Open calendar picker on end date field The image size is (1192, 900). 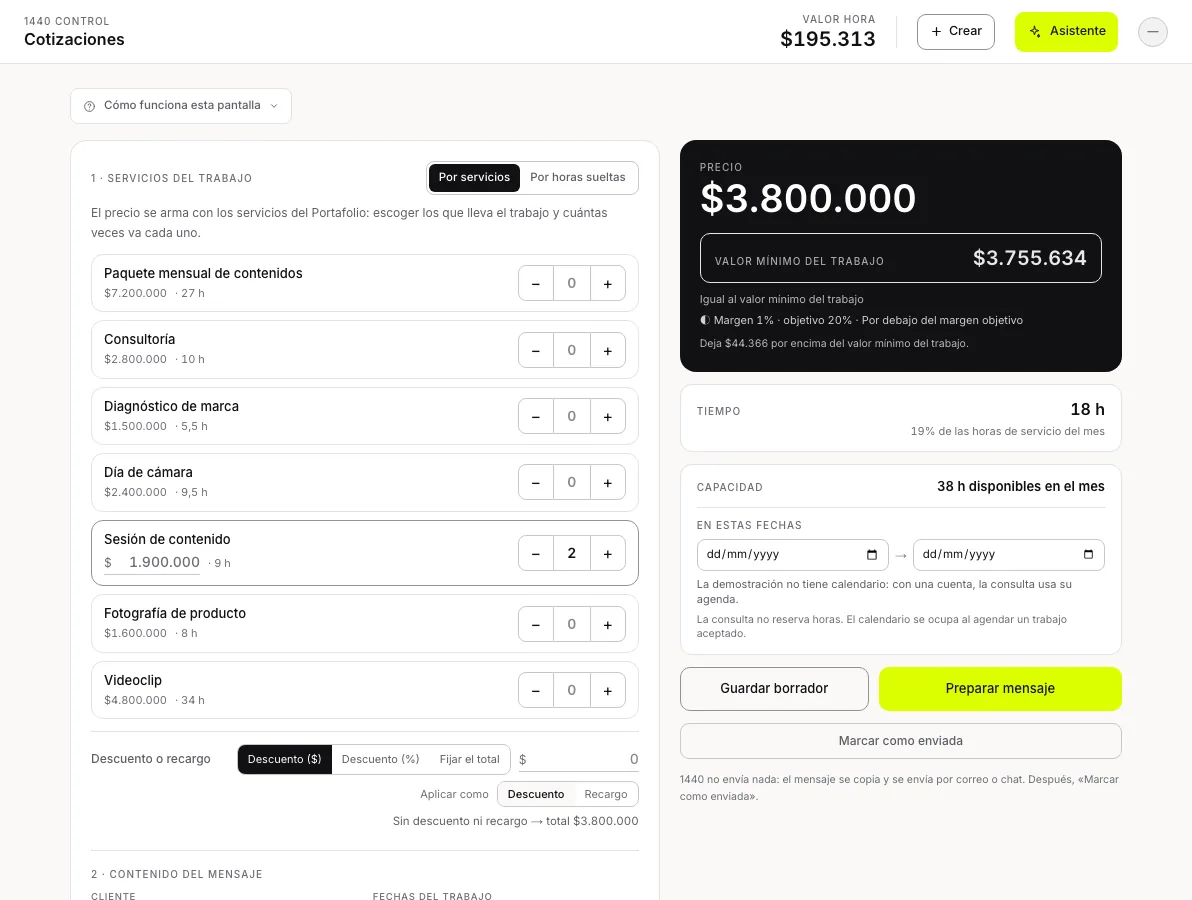1088,554
